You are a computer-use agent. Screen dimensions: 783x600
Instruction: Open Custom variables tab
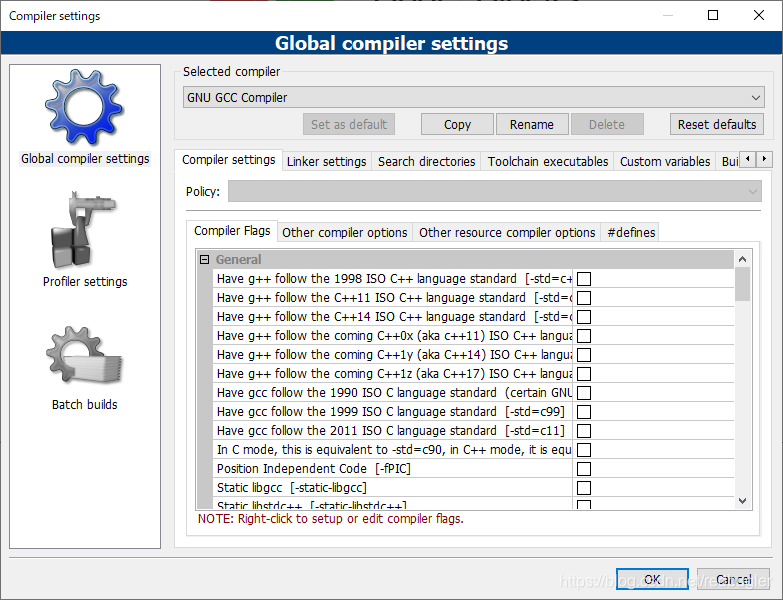coord(665,162)
